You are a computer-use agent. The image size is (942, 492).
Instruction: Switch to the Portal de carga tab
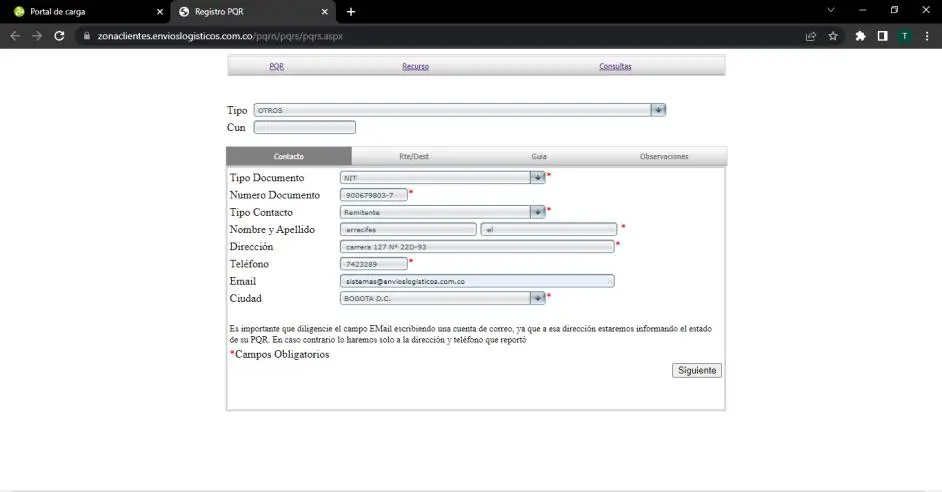87,11
